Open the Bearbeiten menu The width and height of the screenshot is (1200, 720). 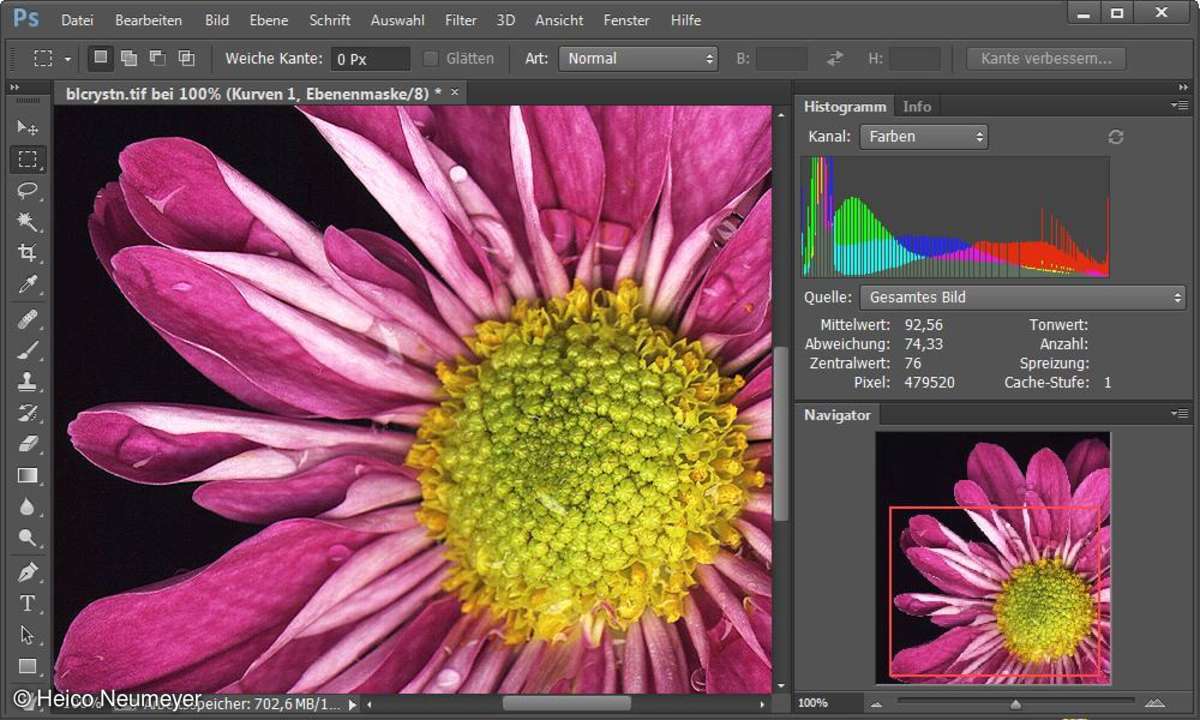(149, 19)
